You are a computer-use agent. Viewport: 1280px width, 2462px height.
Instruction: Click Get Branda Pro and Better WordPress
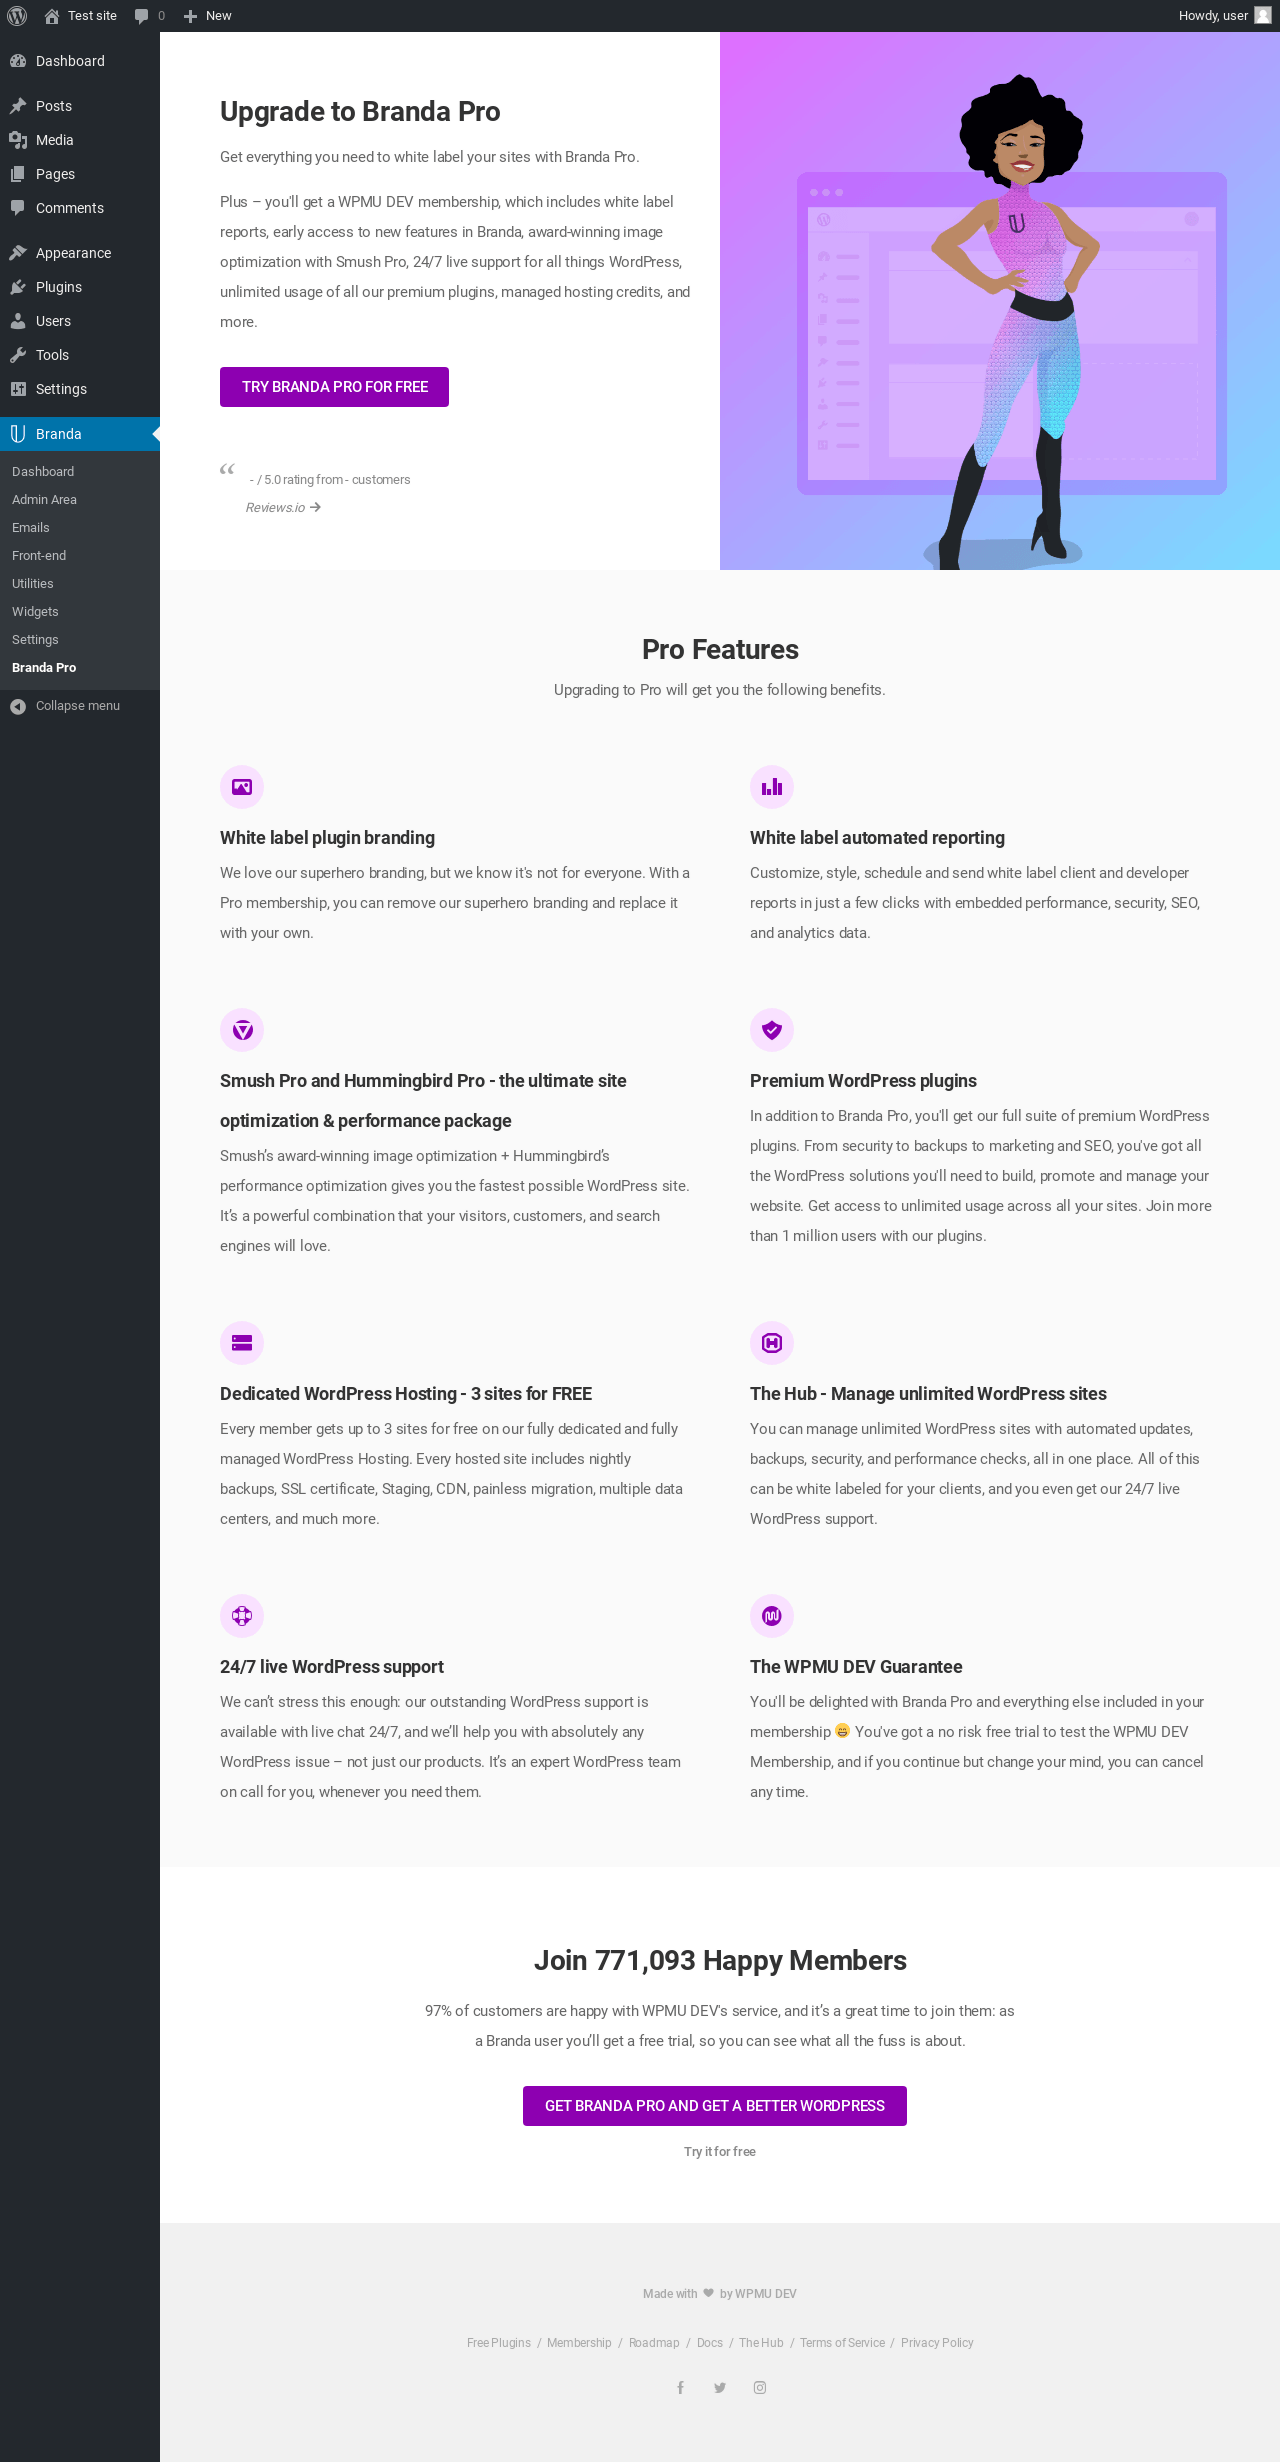pyautogui.click(x=715, y=2106)
